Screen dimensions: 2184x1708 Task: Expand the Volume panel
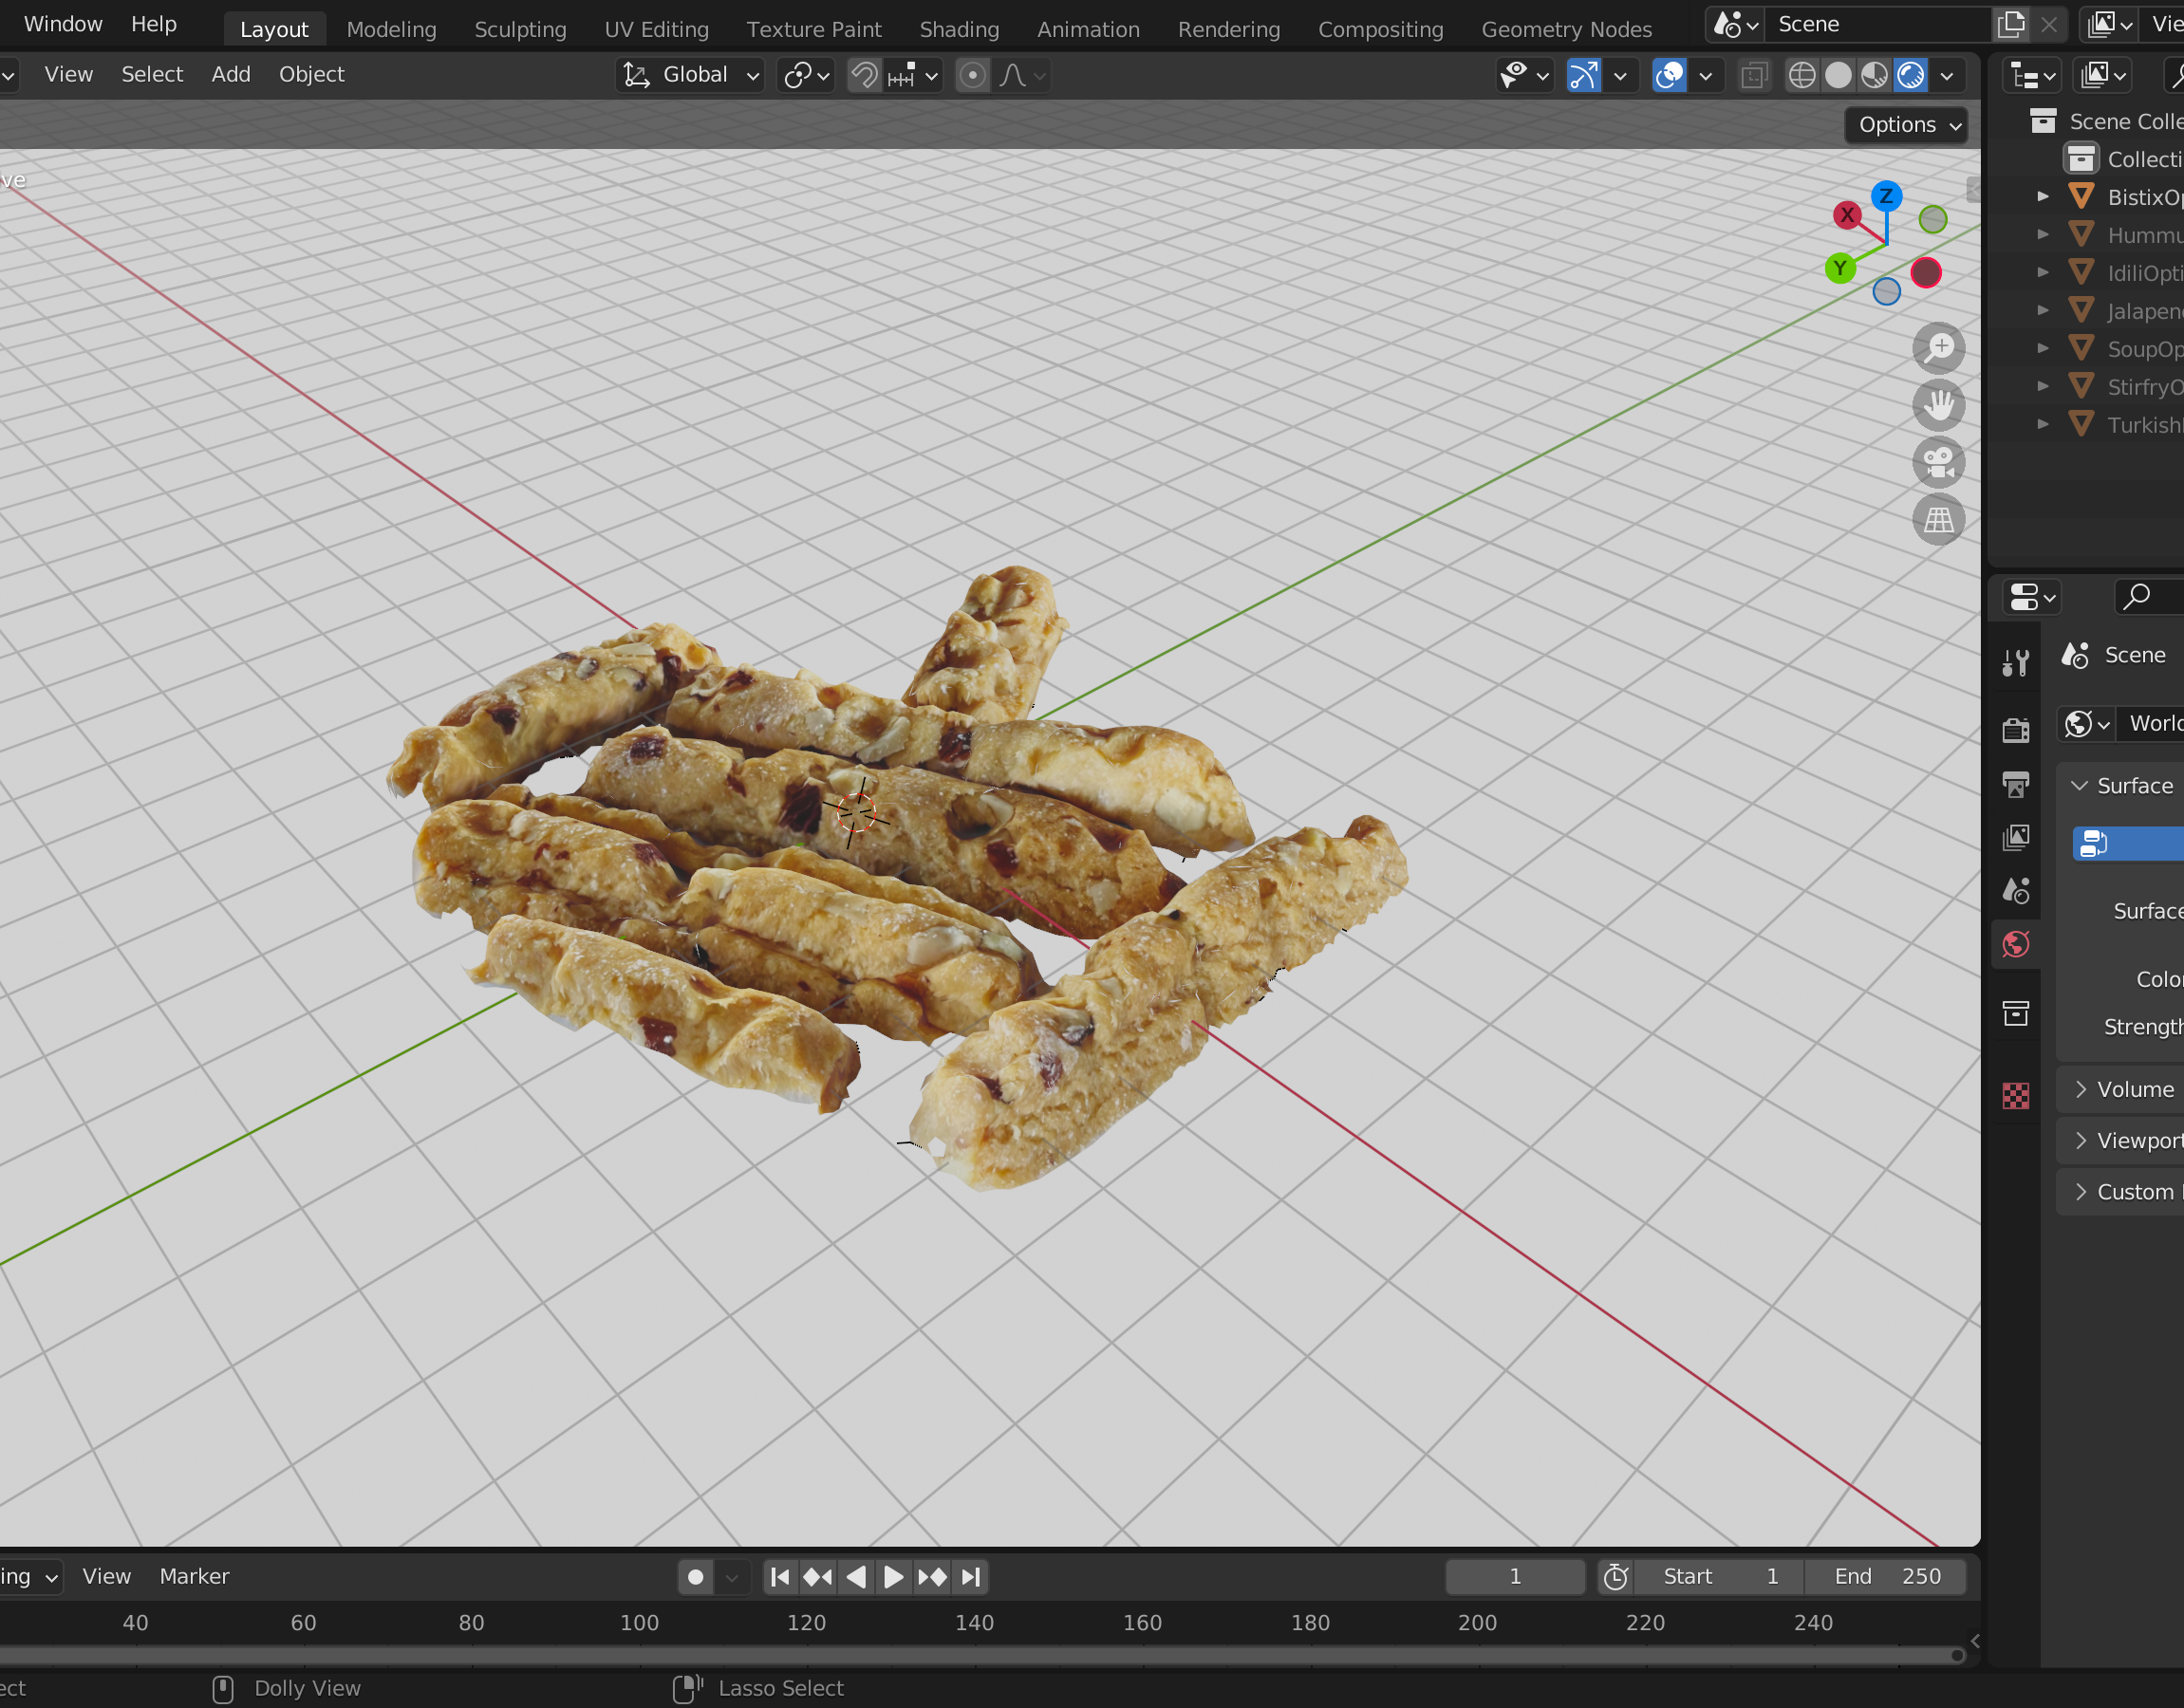pos(2134,1089)
